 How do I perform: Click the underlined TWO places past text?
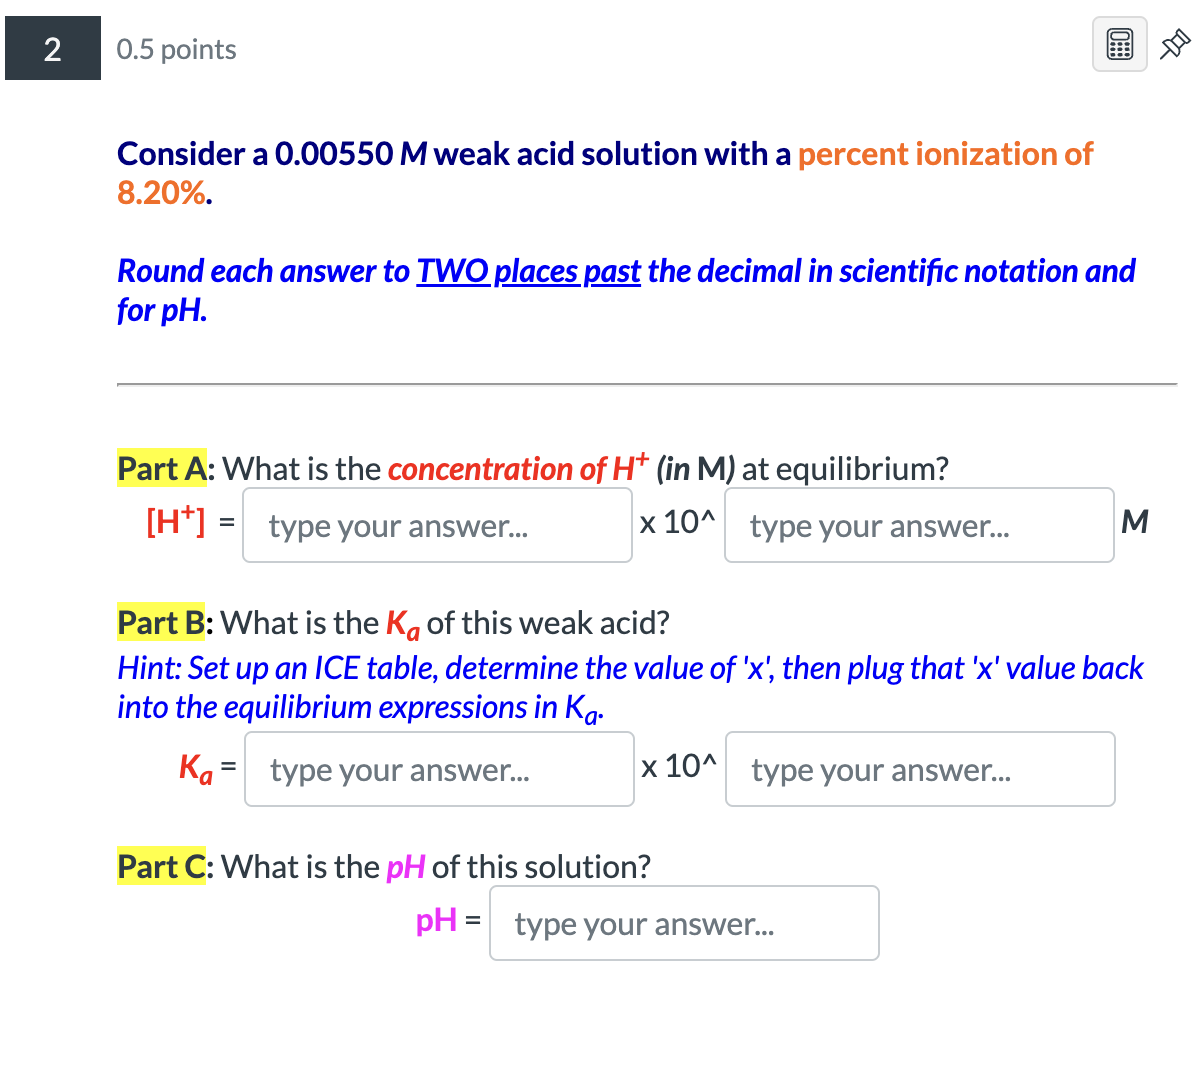click(528, 271)
